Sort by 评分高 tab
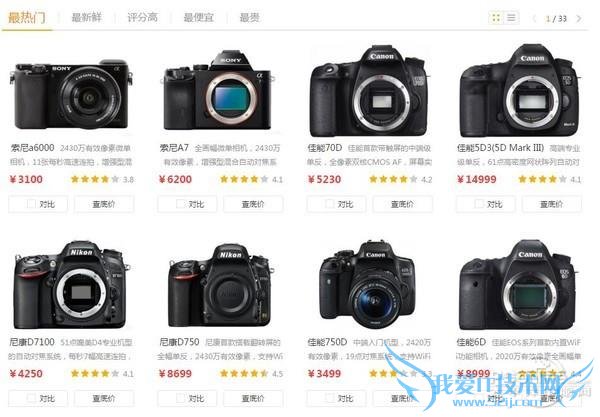Viewport: 600px width, 417px height. tap(142, 18)
